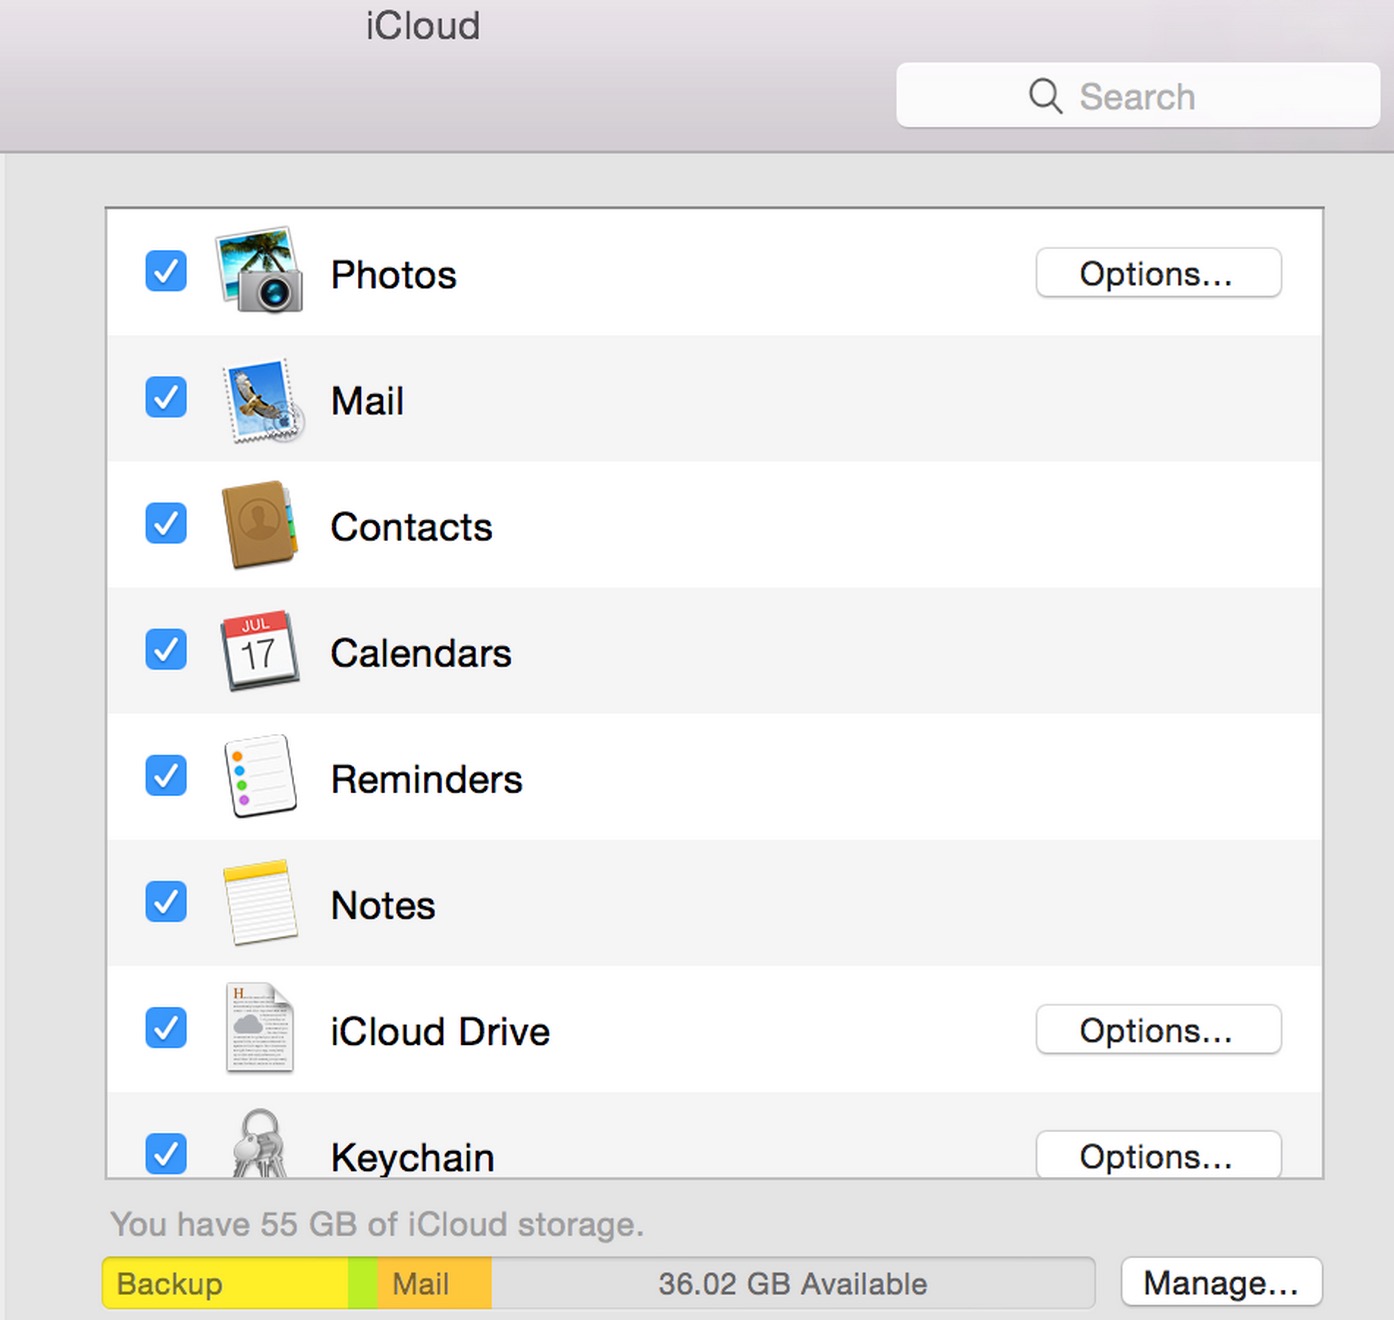Viewport: 1394px width, 1320px height.
Task: Click the Calendars icon showing JUL 17
Action: tap(259, 651)
